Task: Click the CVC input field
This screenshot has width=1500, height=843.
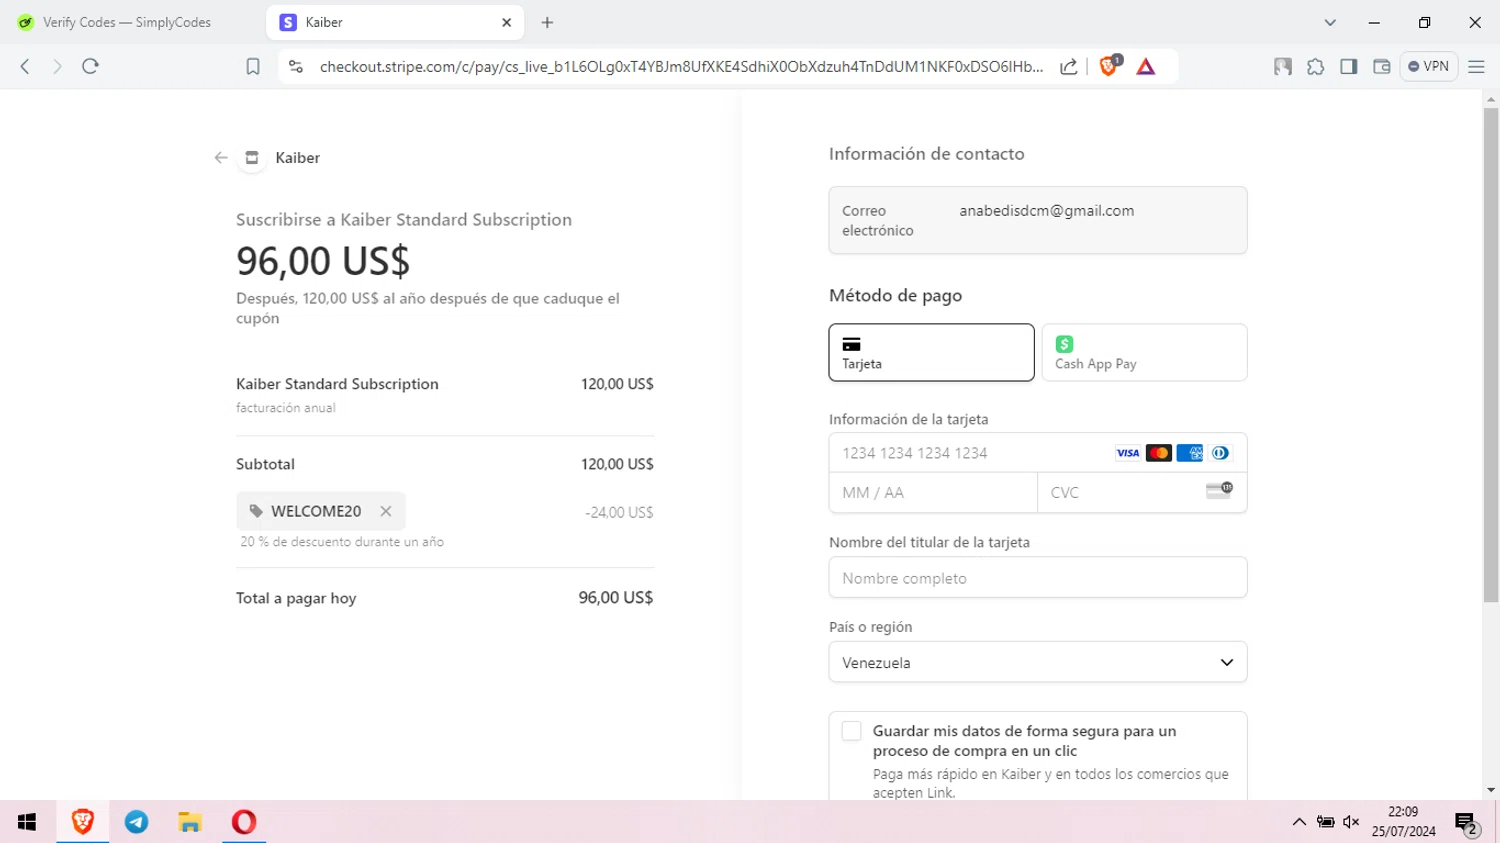Action: tap(1142, 493)
